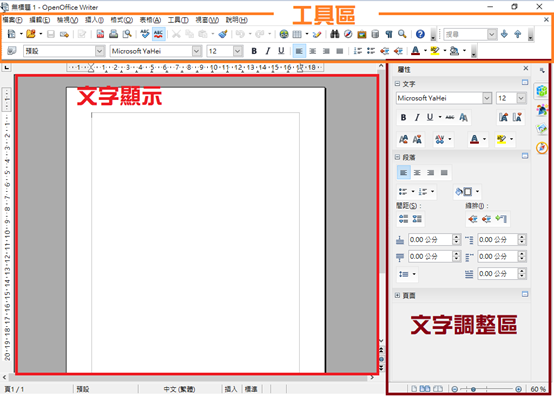Click above-paragraph spacing 0.00 field

(430, 240)
